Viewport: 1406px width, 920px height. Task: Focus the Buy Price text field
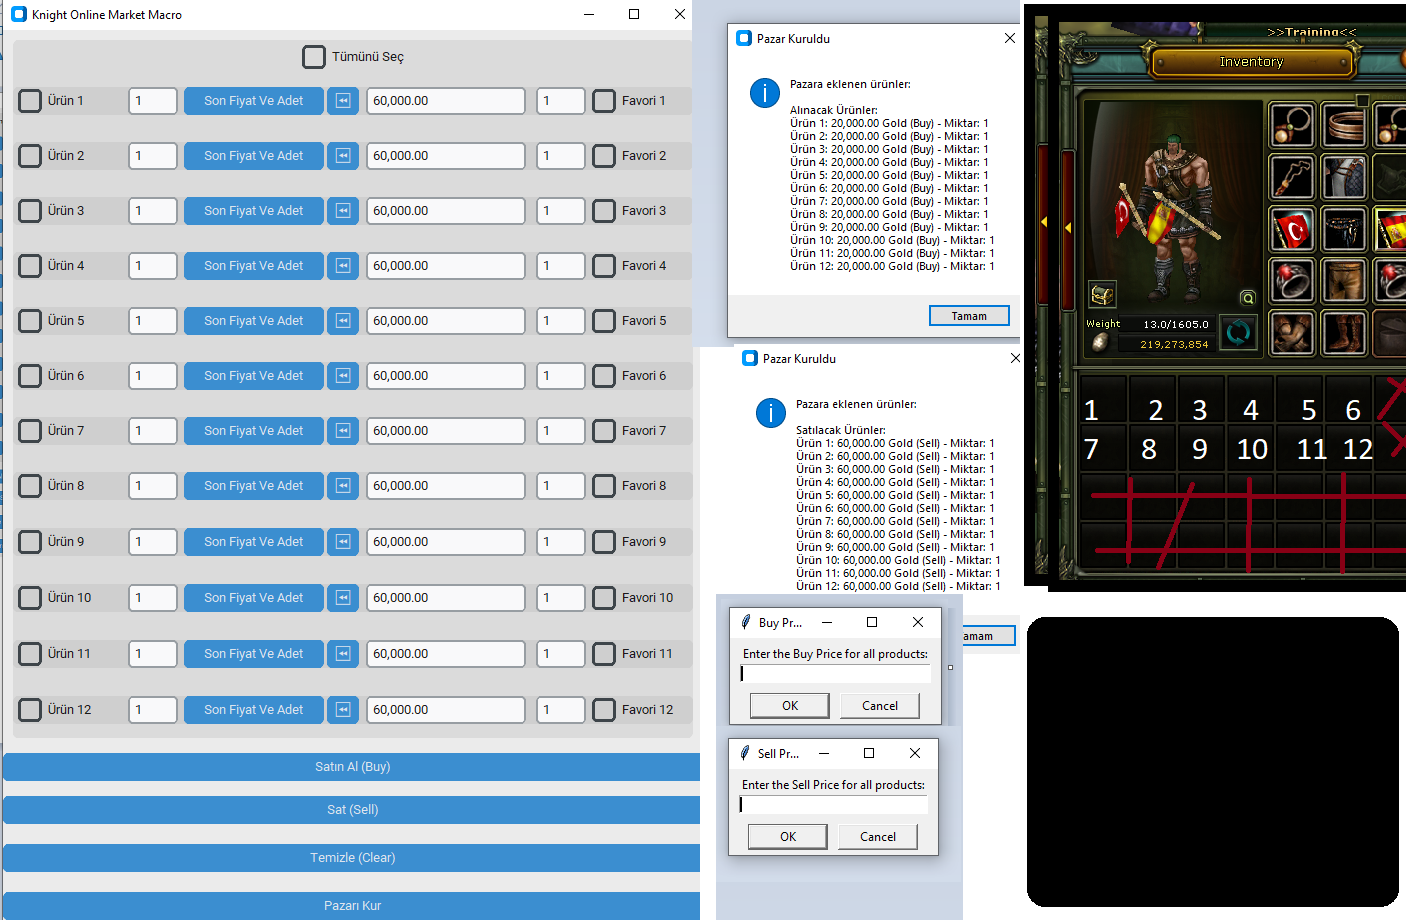835,674
